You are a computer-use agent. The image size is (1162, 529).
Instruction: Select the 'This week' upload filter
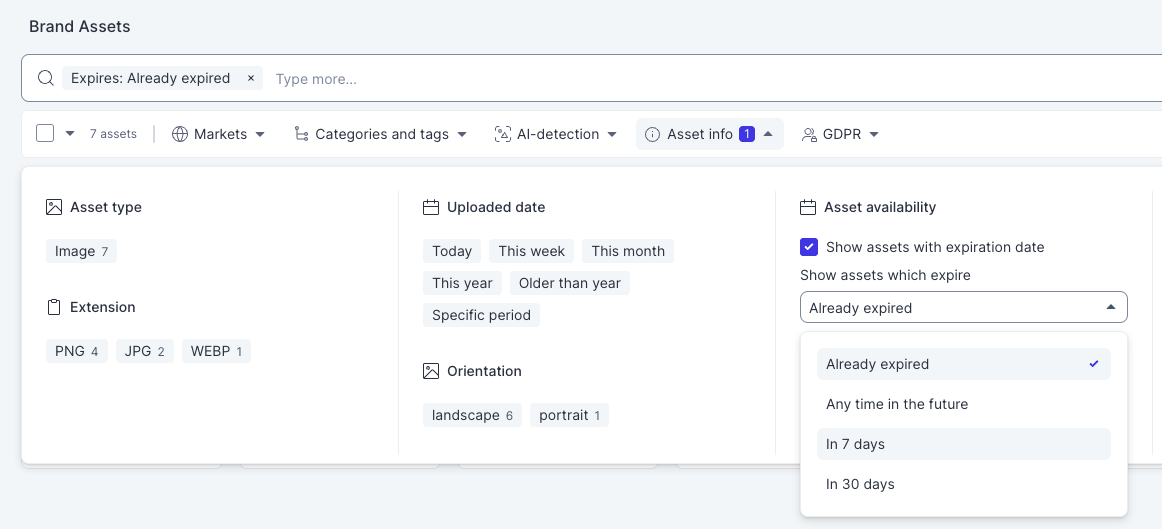coord(531,251)
